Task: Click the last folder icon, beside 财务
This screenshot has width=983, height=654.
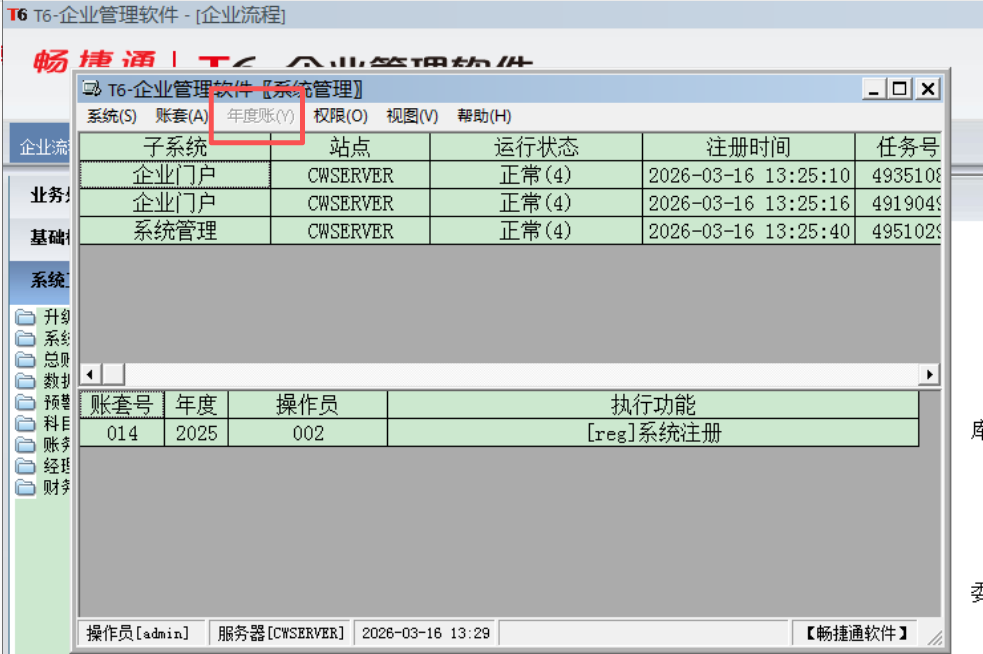Action: click(x=26, y=488)
